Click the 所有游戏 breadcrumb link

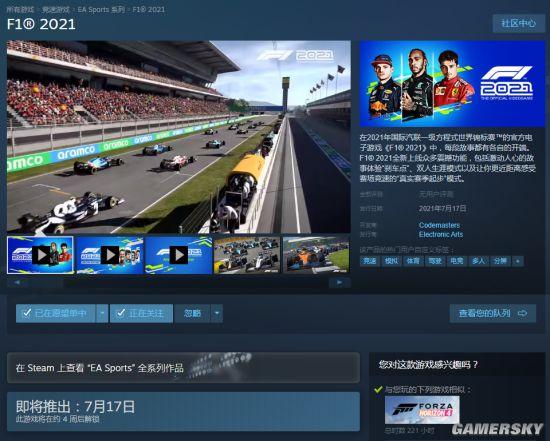click(x=20, y=9)
